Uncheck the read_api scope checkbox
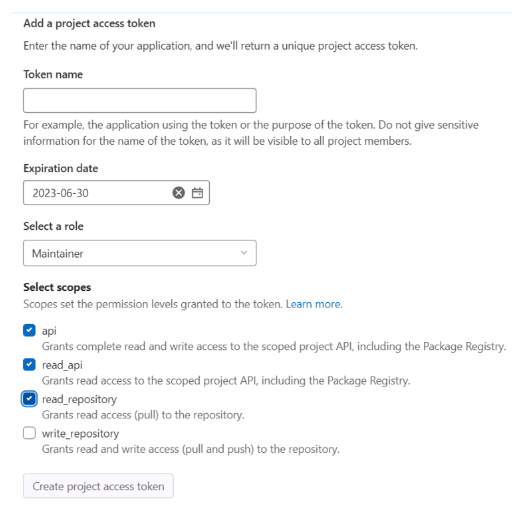The width and height of the screenshot is (525, 510). 29,364
